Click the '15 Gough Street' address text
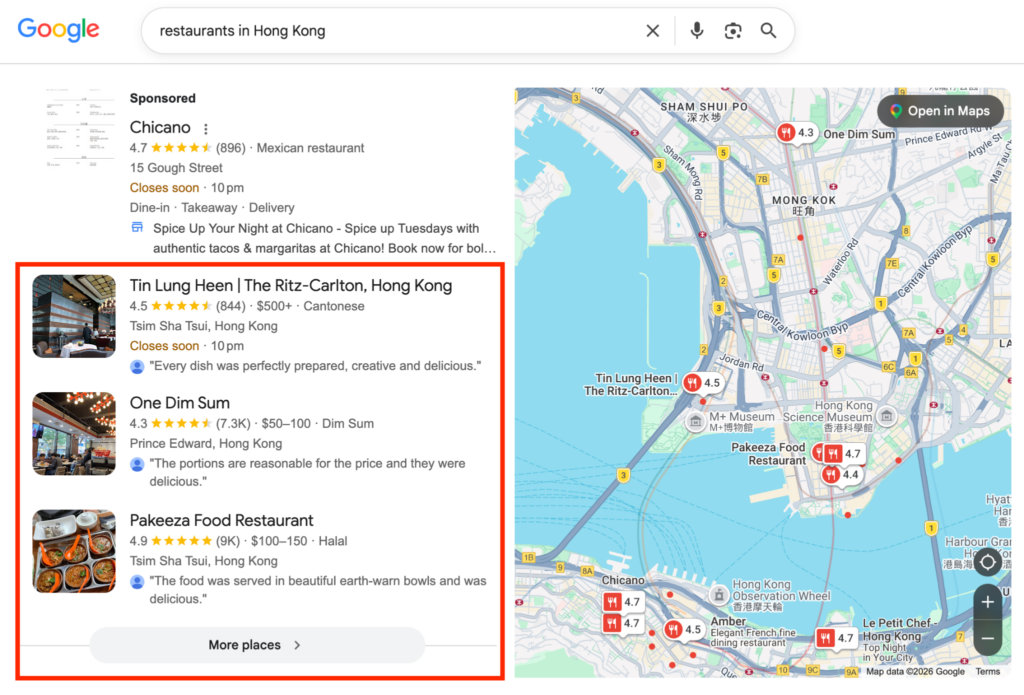Image resolution: width=1024 pixels, height=695 pixels. tap(176, 168)
